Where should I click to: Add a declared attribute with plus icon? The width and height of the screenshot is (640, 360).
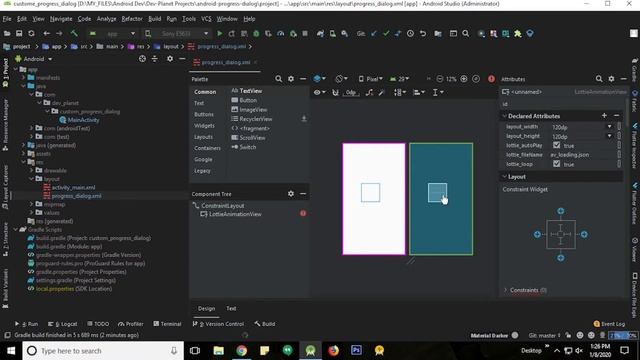coord(604,116)
